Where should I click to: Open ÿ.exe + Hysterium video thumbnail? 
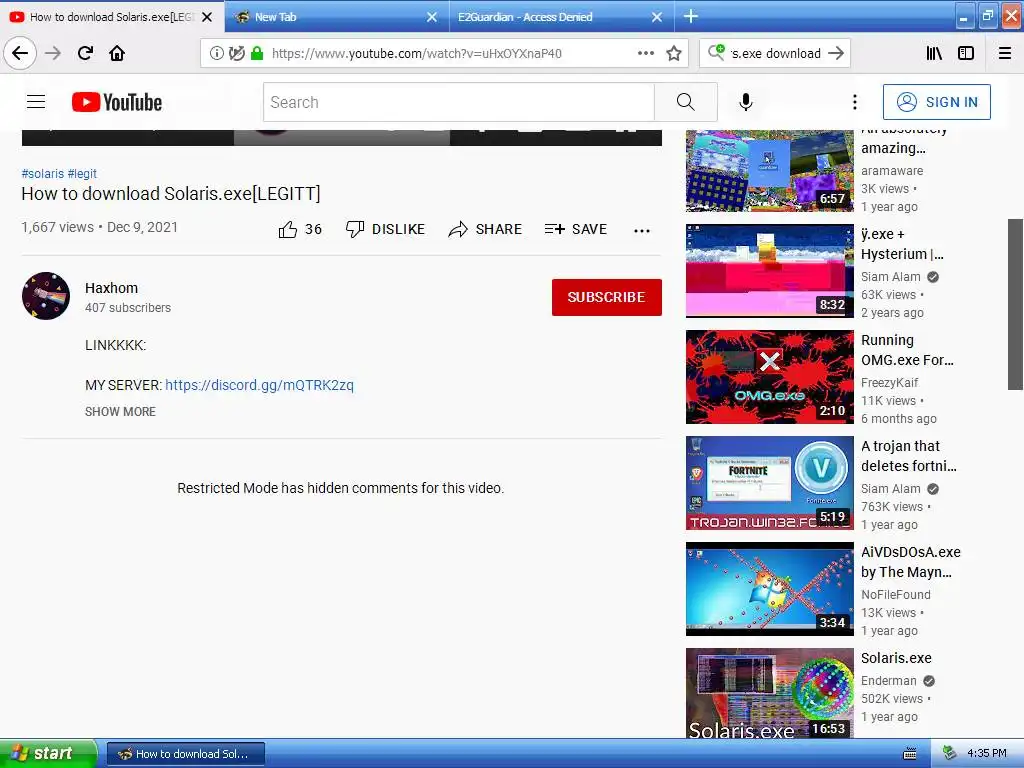769,270
